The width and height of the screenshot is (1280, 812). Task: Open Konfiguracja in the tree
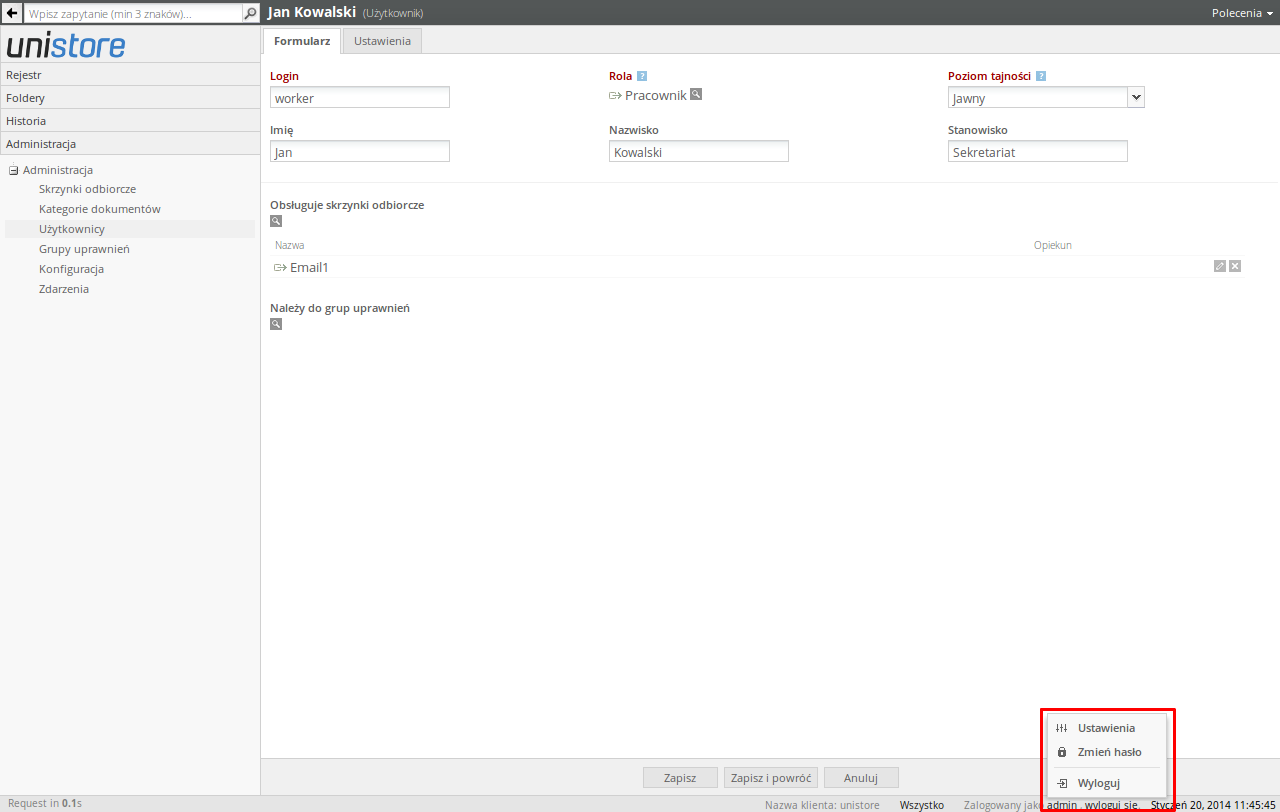[x=72, y=269]
